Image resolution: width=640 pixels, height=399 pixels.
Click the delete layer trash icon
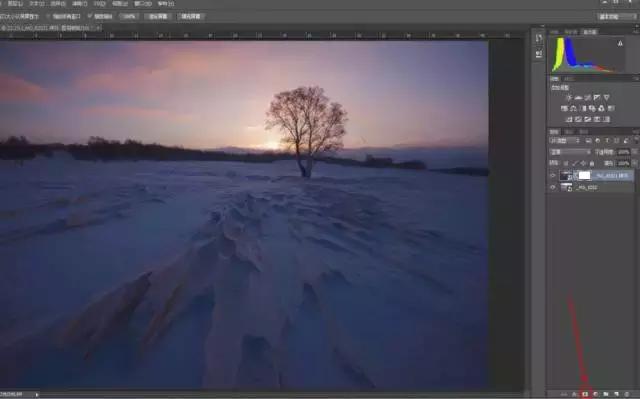pos(627,394)
